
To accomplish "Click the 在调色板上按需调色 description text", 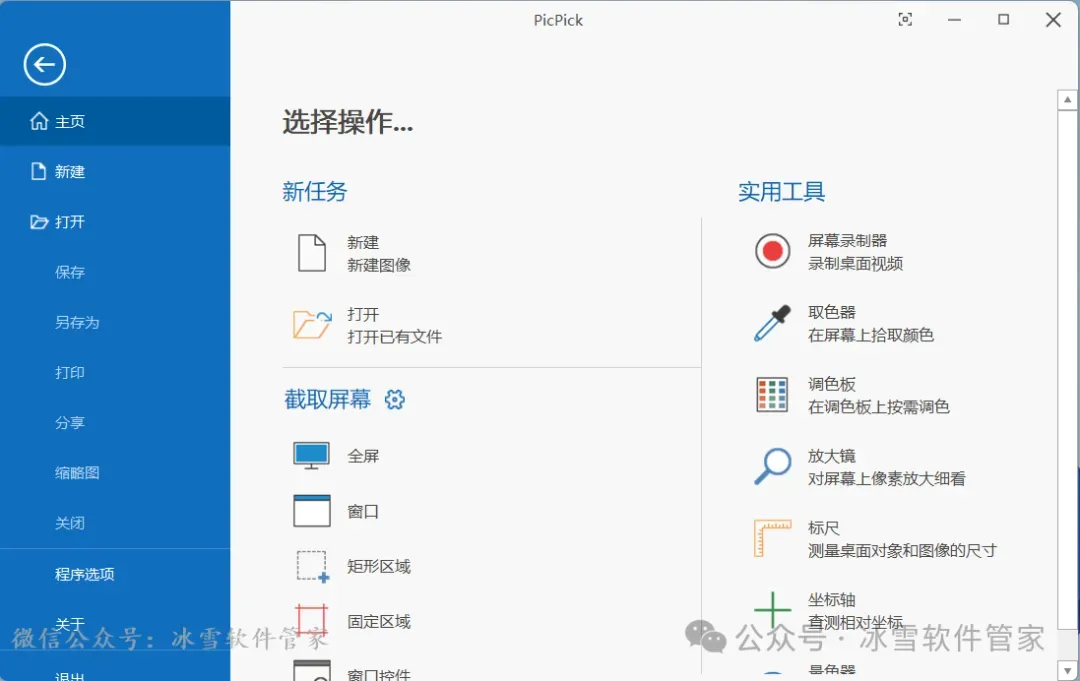I will click(x=879, y=407).
